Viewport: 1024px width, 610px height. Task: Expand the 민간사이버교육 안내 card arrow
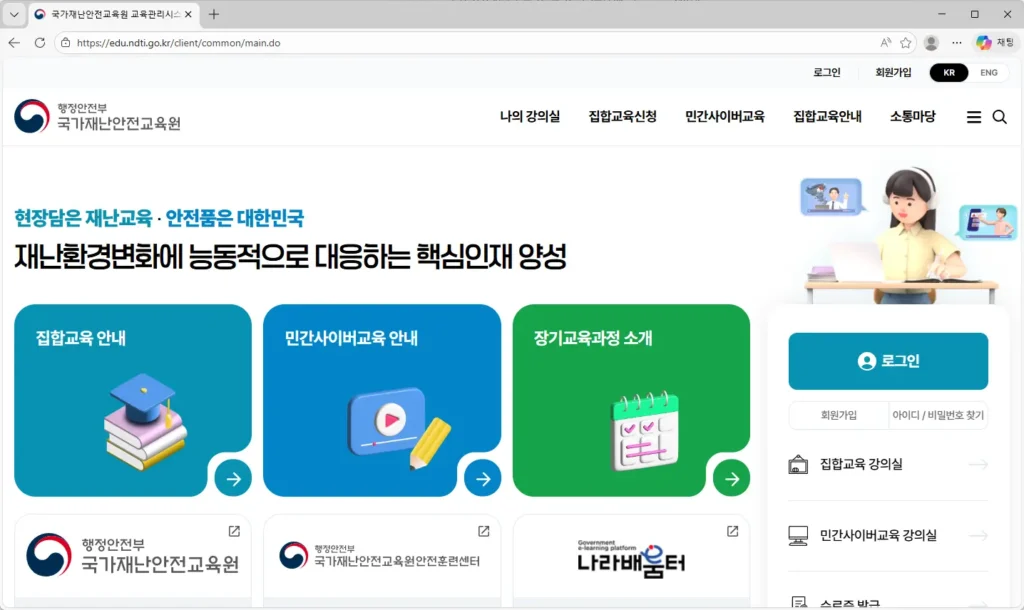pyautogui.click(x=482, y=478)
